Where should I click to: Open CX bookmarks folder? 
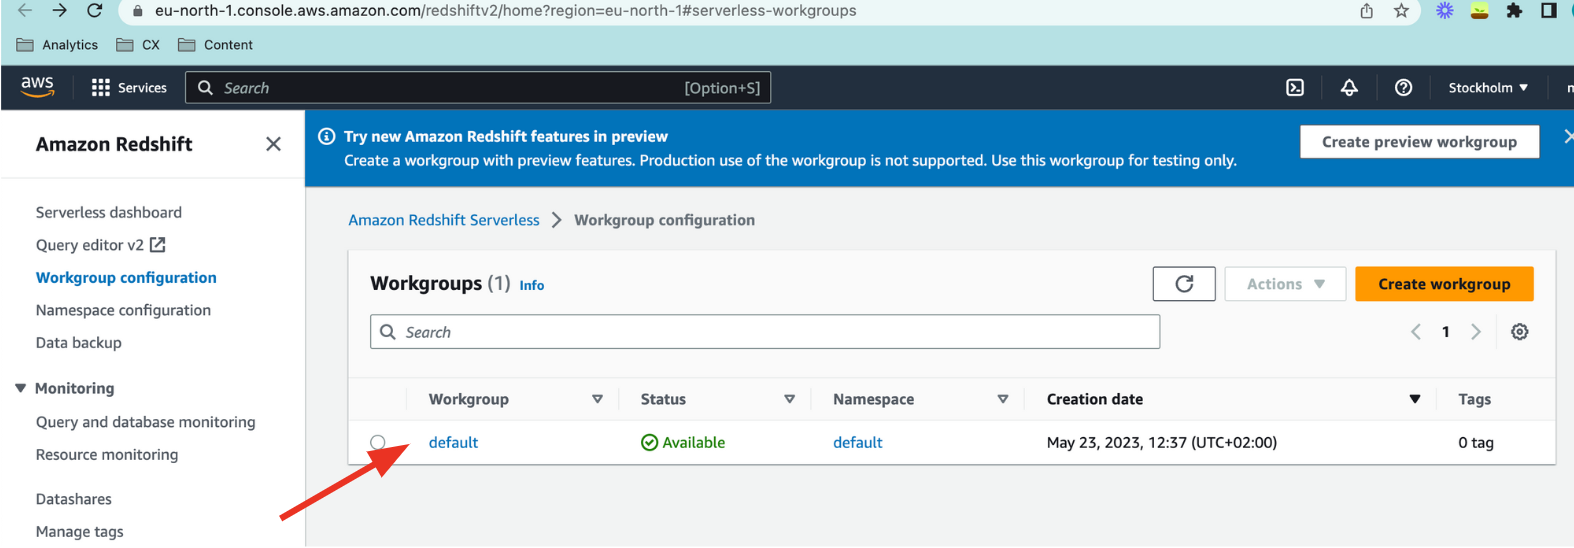coord(138,45)
